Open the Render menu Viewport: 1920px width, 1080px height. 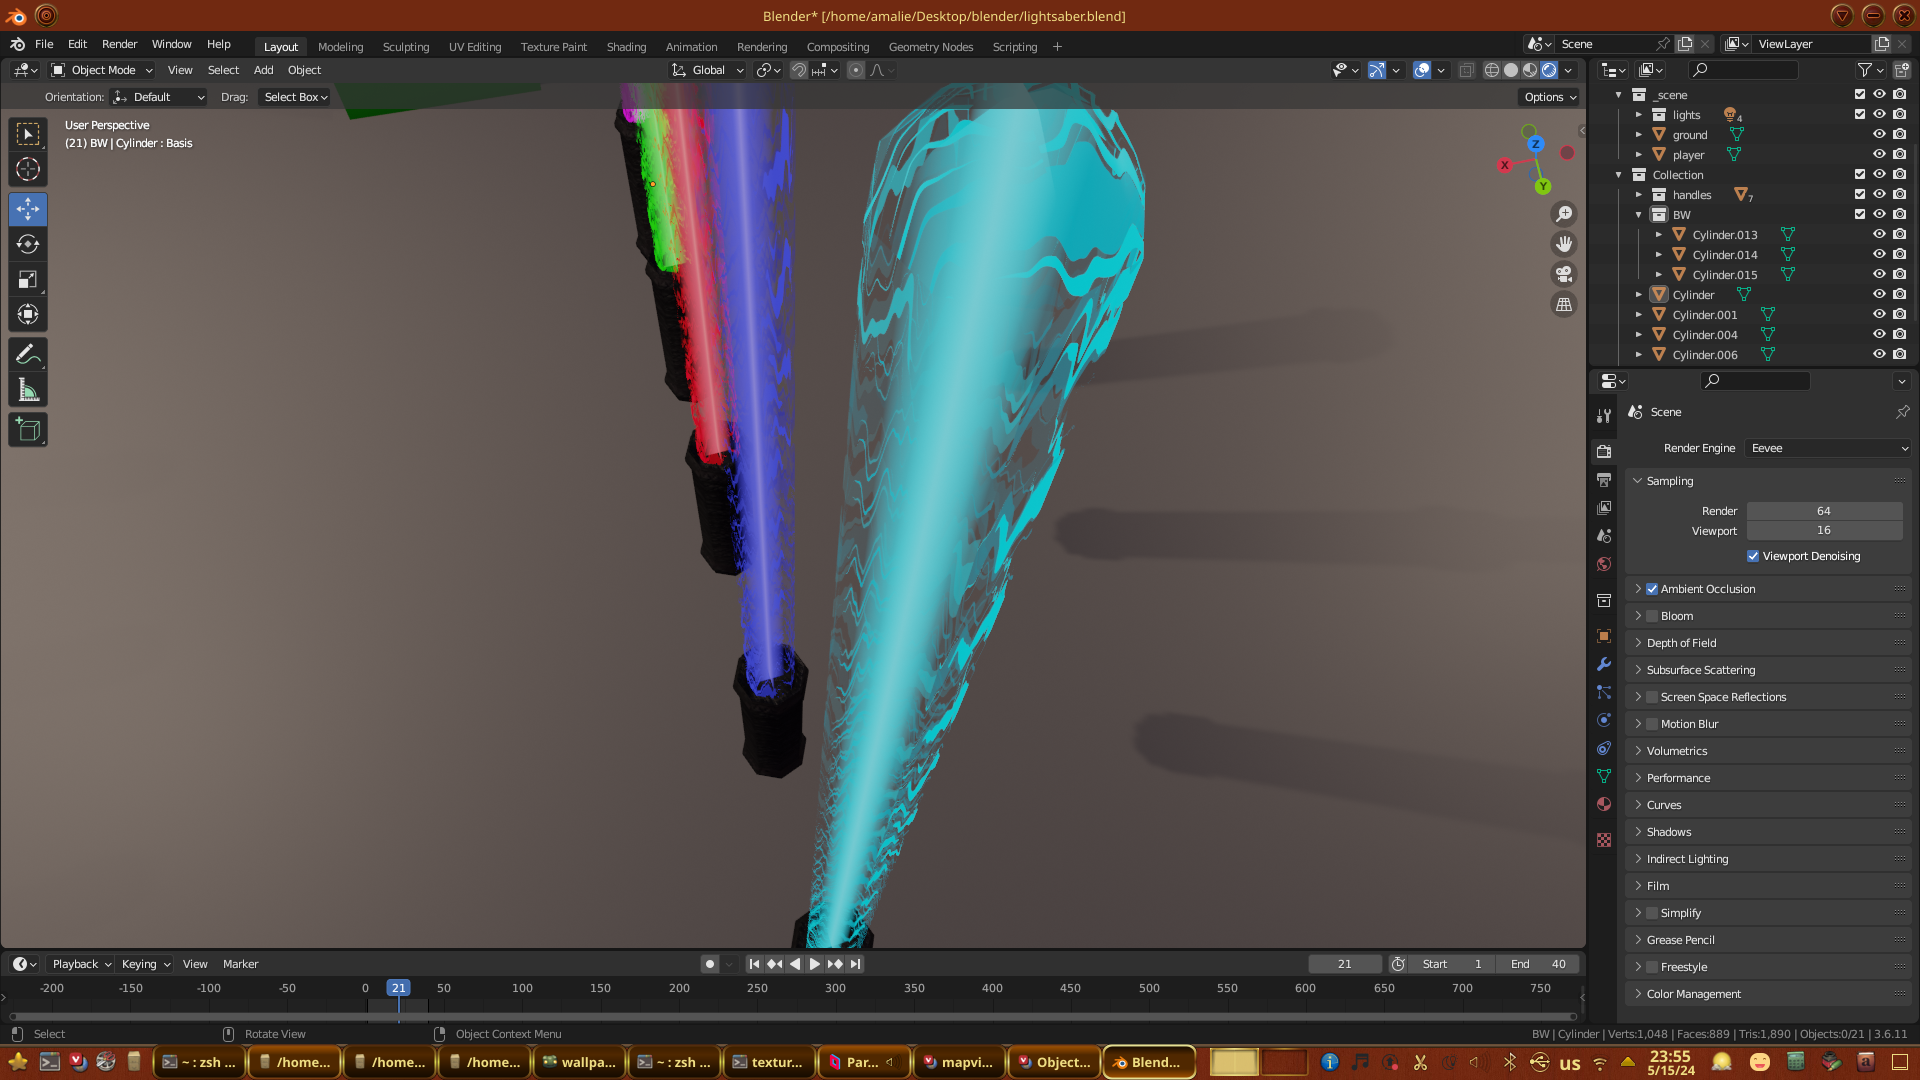[119, 44]
